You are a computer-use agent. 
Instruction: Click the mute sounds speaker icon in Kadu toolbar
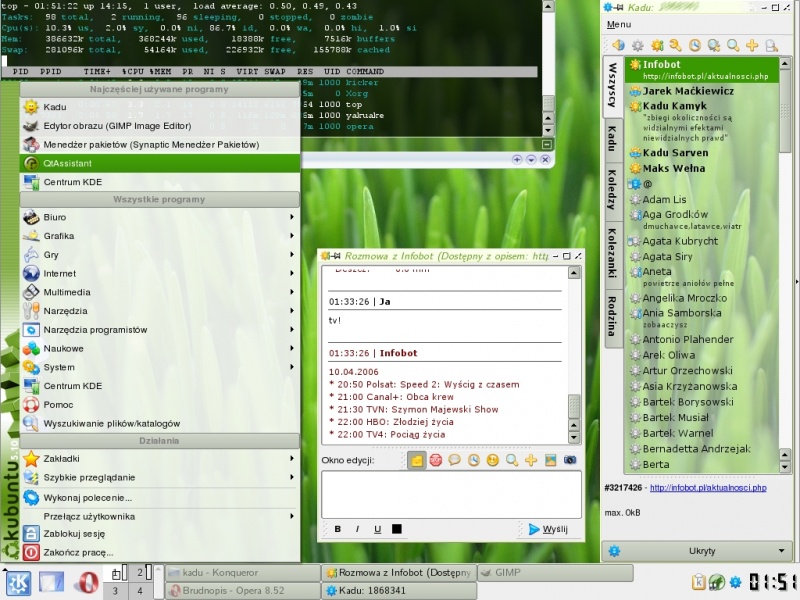click(x=618, y=45)
